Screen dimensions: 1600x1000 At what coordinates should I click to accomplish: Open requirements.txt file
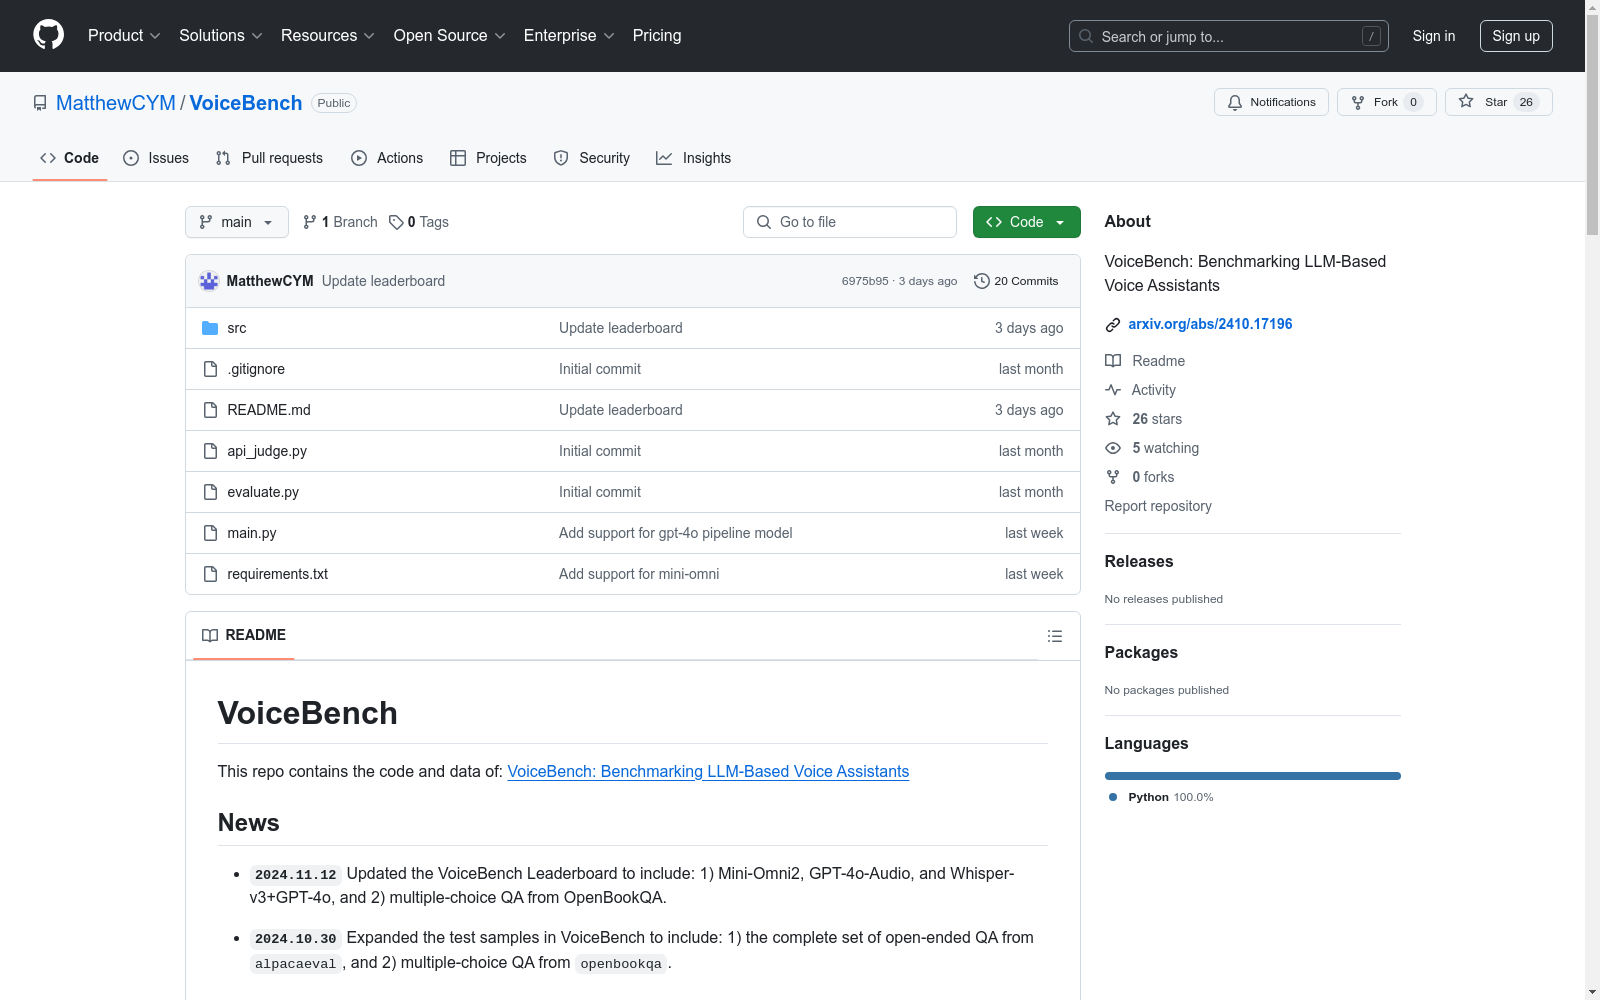click(278, 574)
